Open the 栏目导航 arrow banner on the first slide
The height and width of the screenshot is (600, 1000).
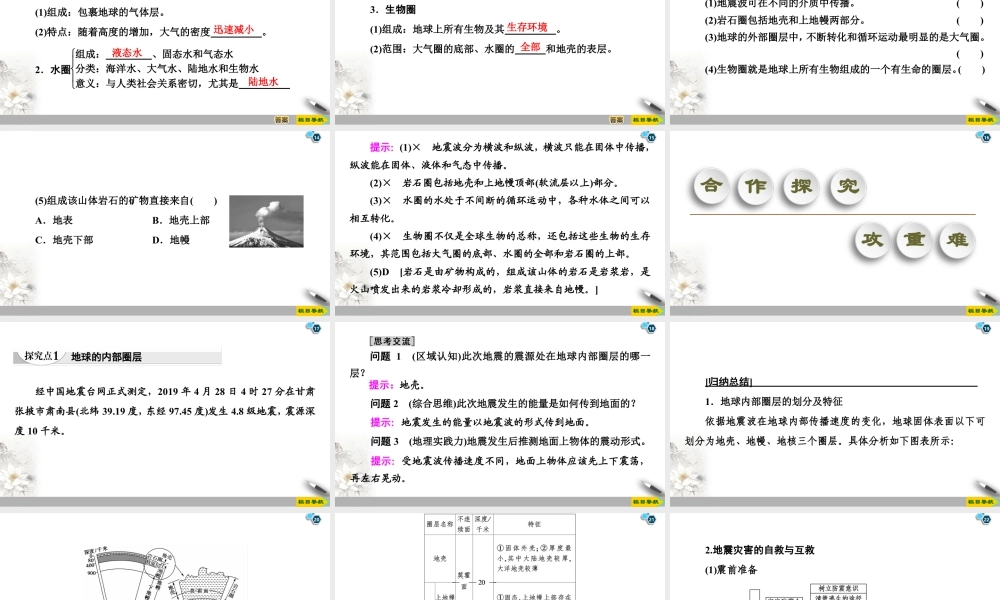point(309,120)
